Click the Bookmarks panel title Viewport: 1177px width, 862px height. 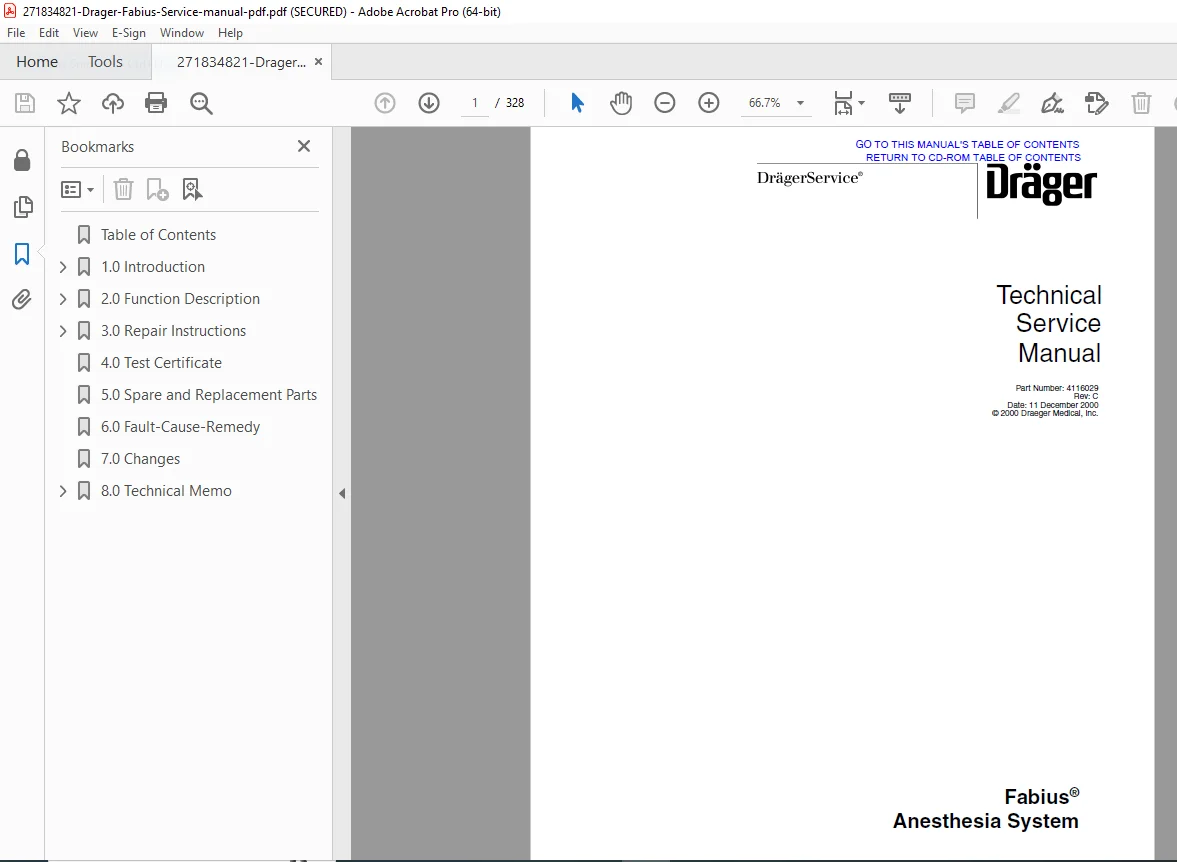pos(98,147)
